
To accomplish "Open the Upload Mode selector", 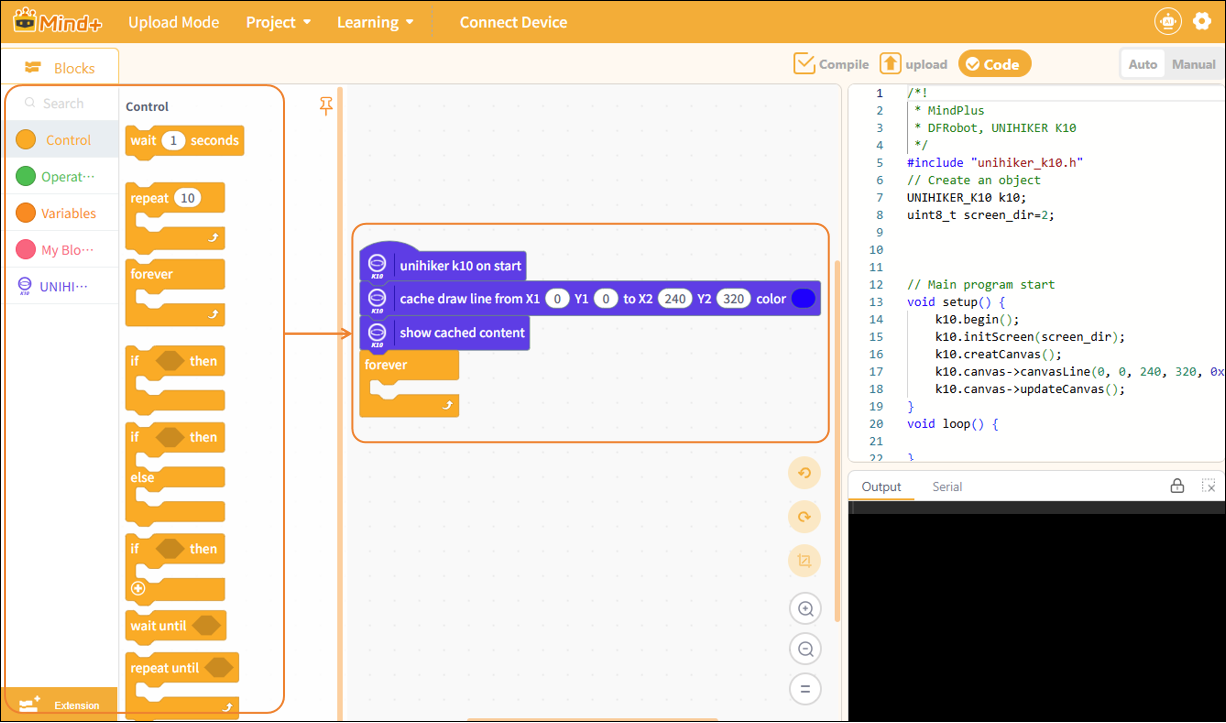I will [x=173, y=22].
